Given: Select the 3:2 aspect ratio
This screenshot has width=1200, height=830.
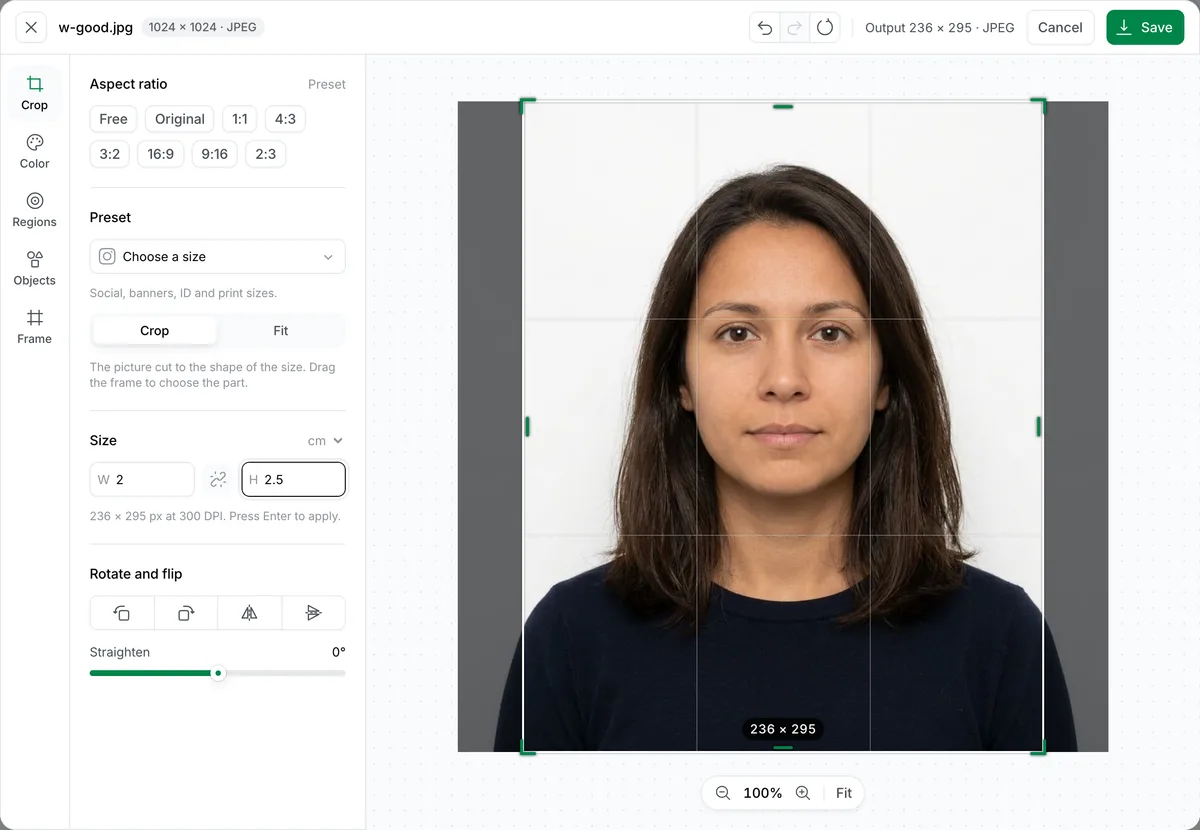Looking at the screenshot, I should (110, 154).
